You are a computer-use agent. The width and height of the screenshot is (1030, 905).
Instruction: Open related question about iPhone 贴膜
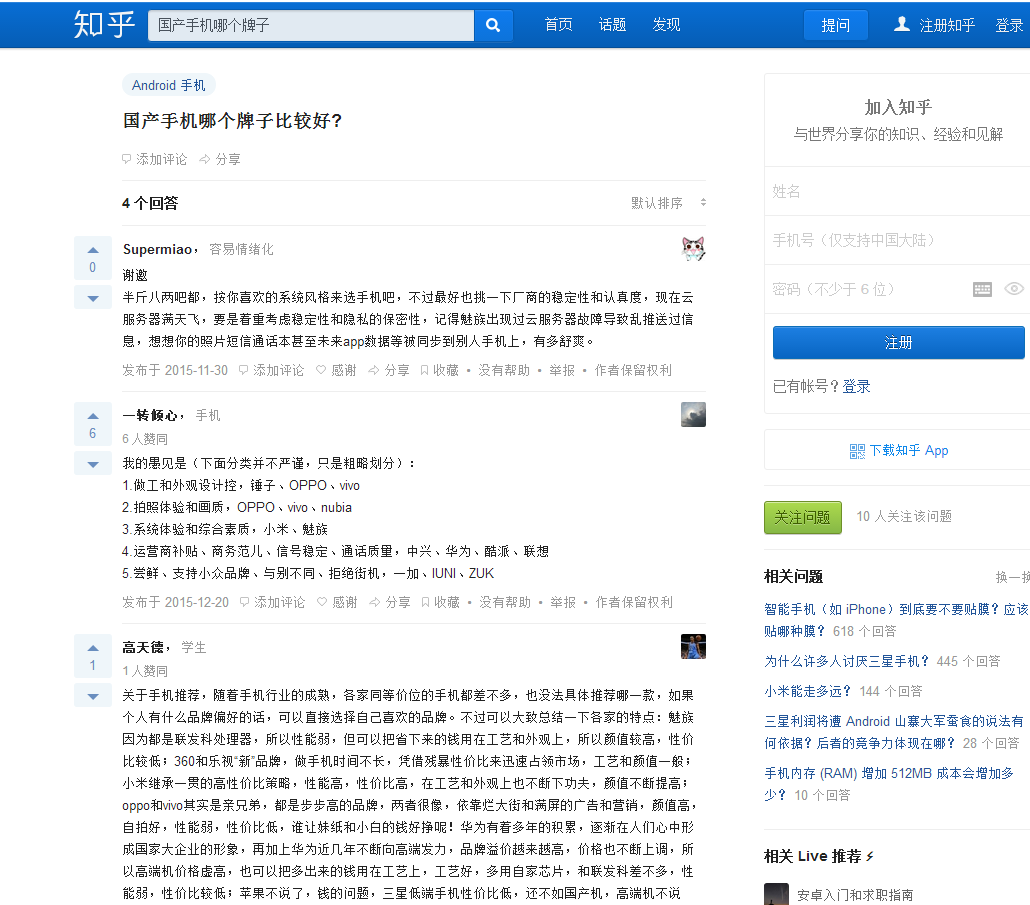896,620
